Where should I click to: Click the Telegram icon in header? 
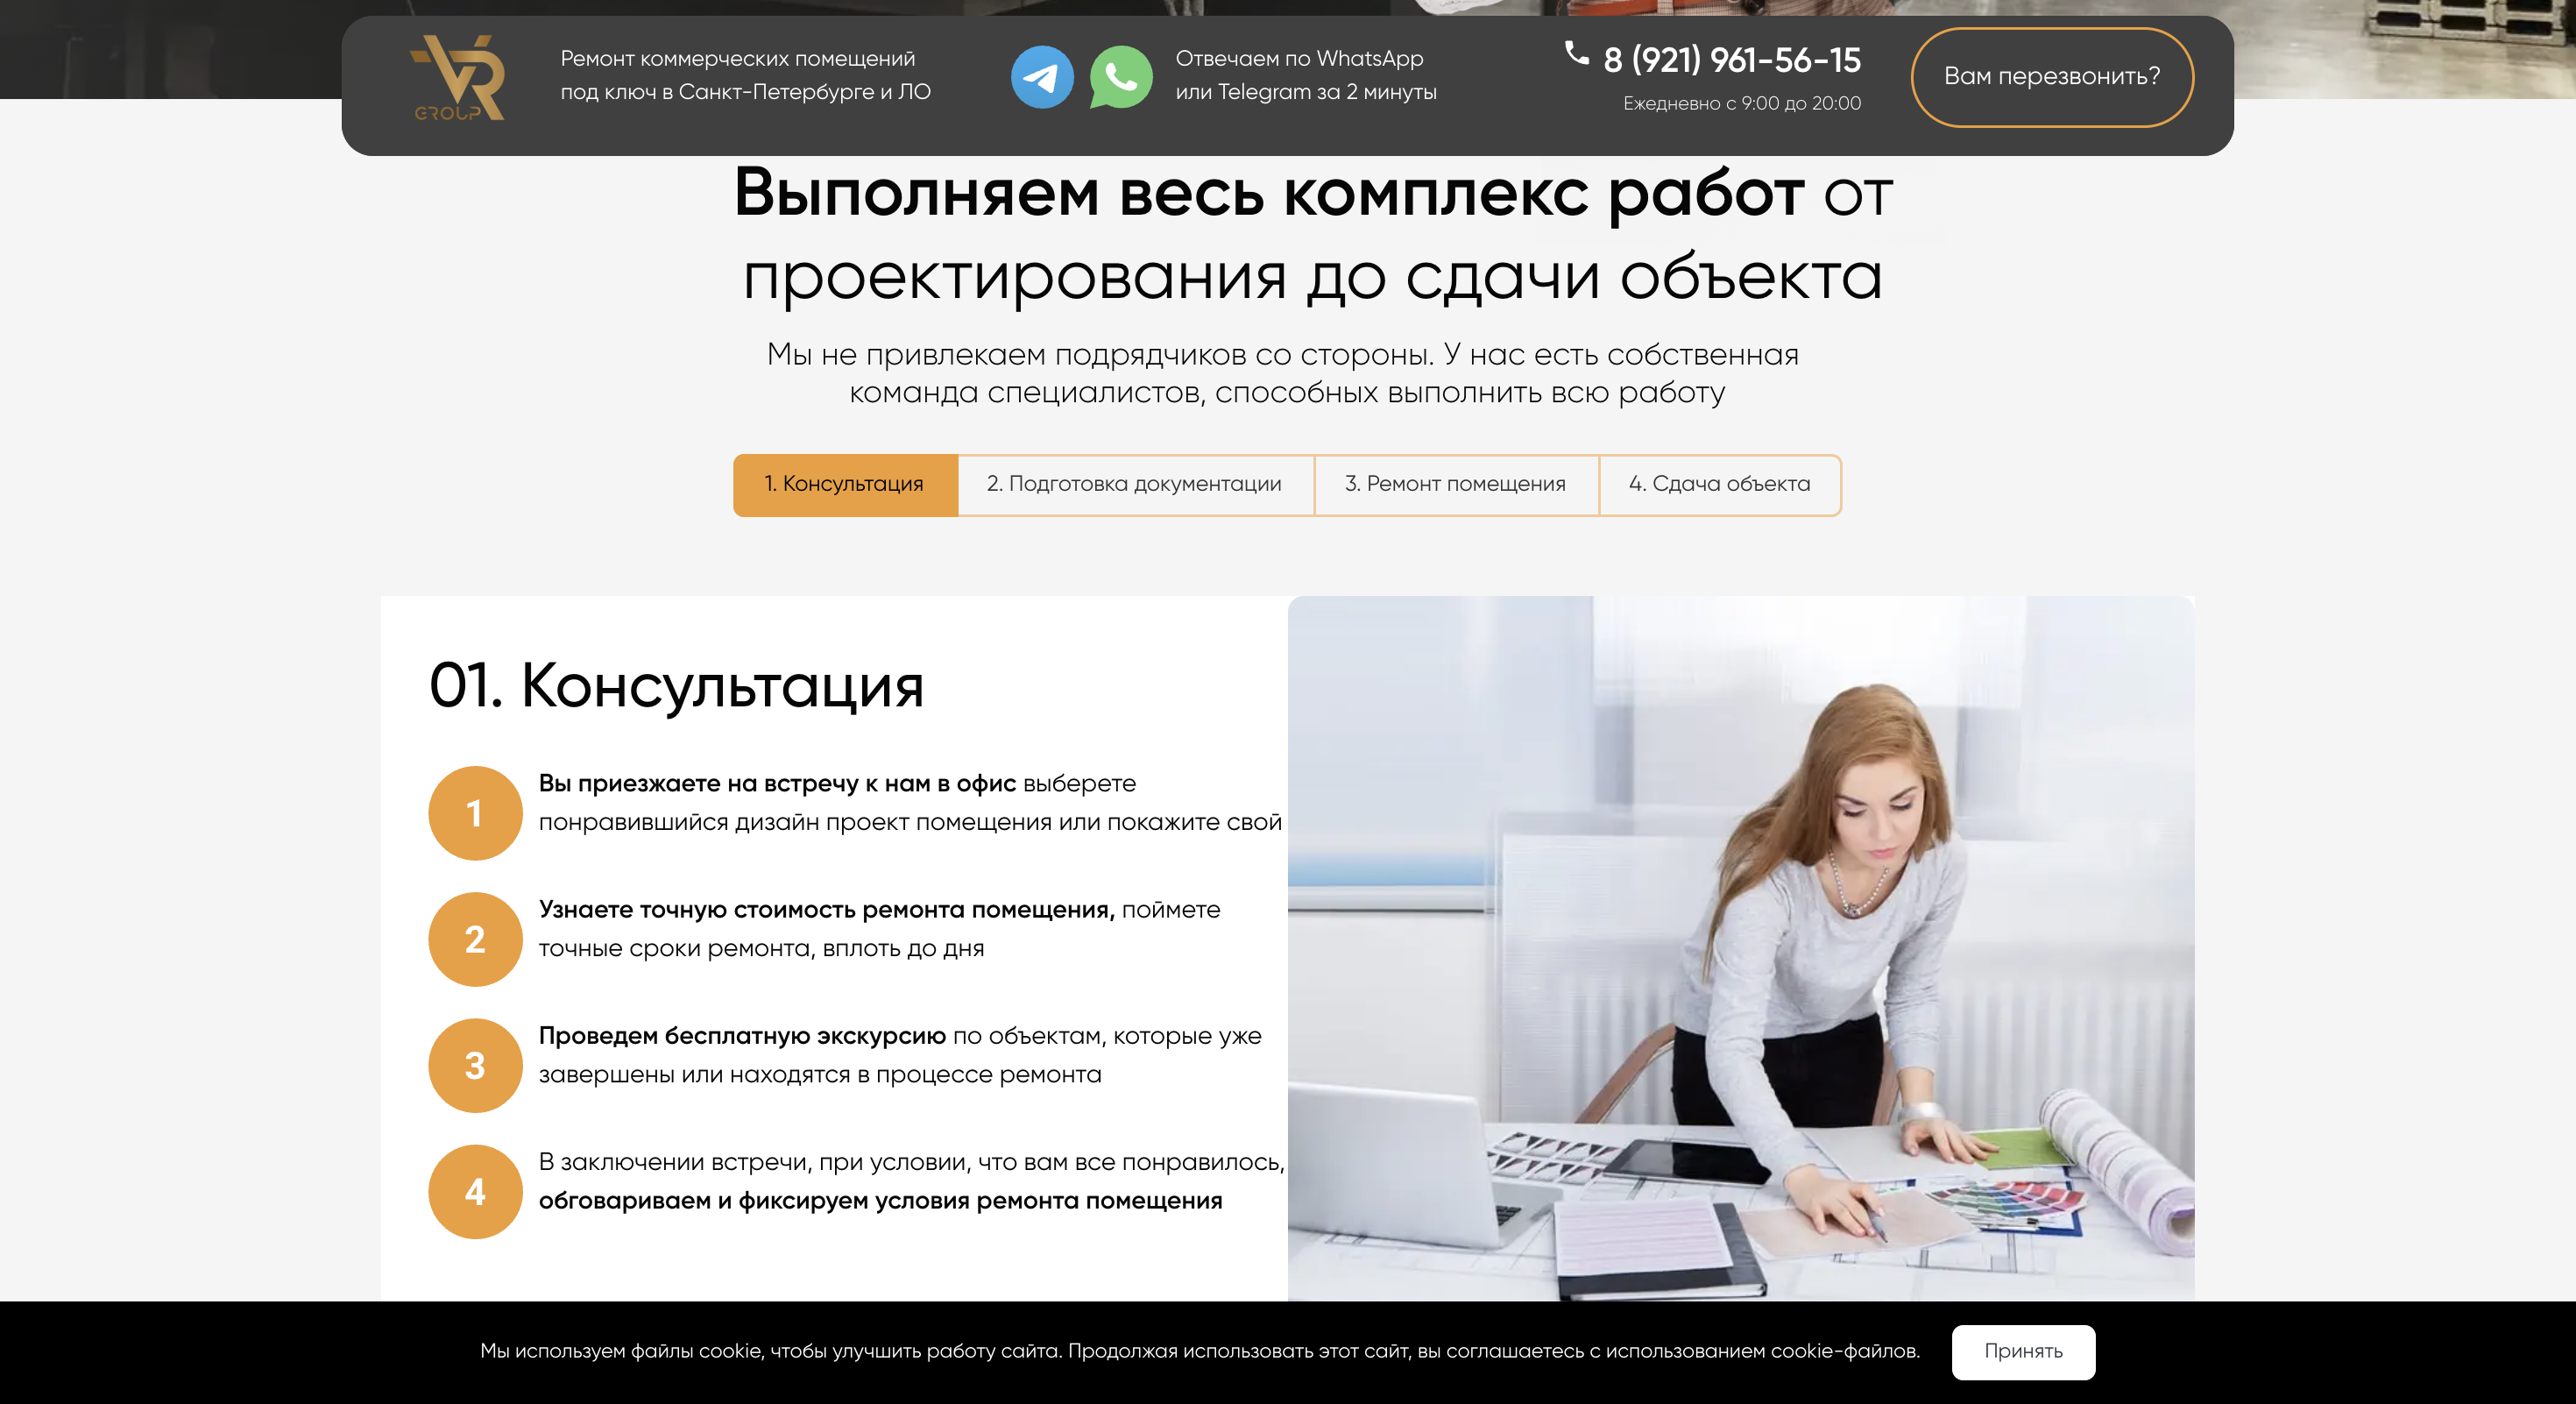click(x=1042, y=77)
